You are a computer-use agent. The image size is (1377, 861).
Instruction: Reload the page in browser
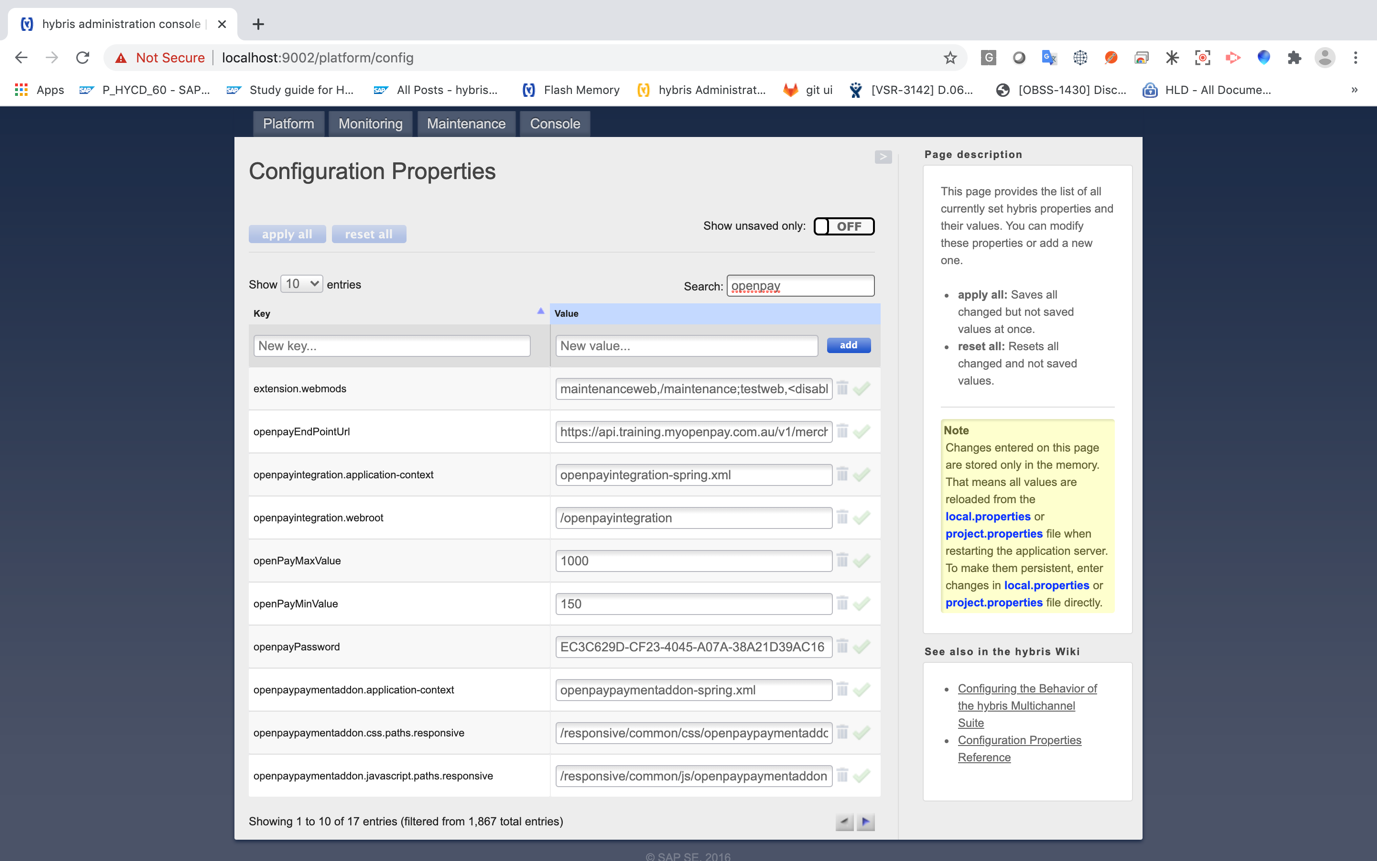[83, 58]
